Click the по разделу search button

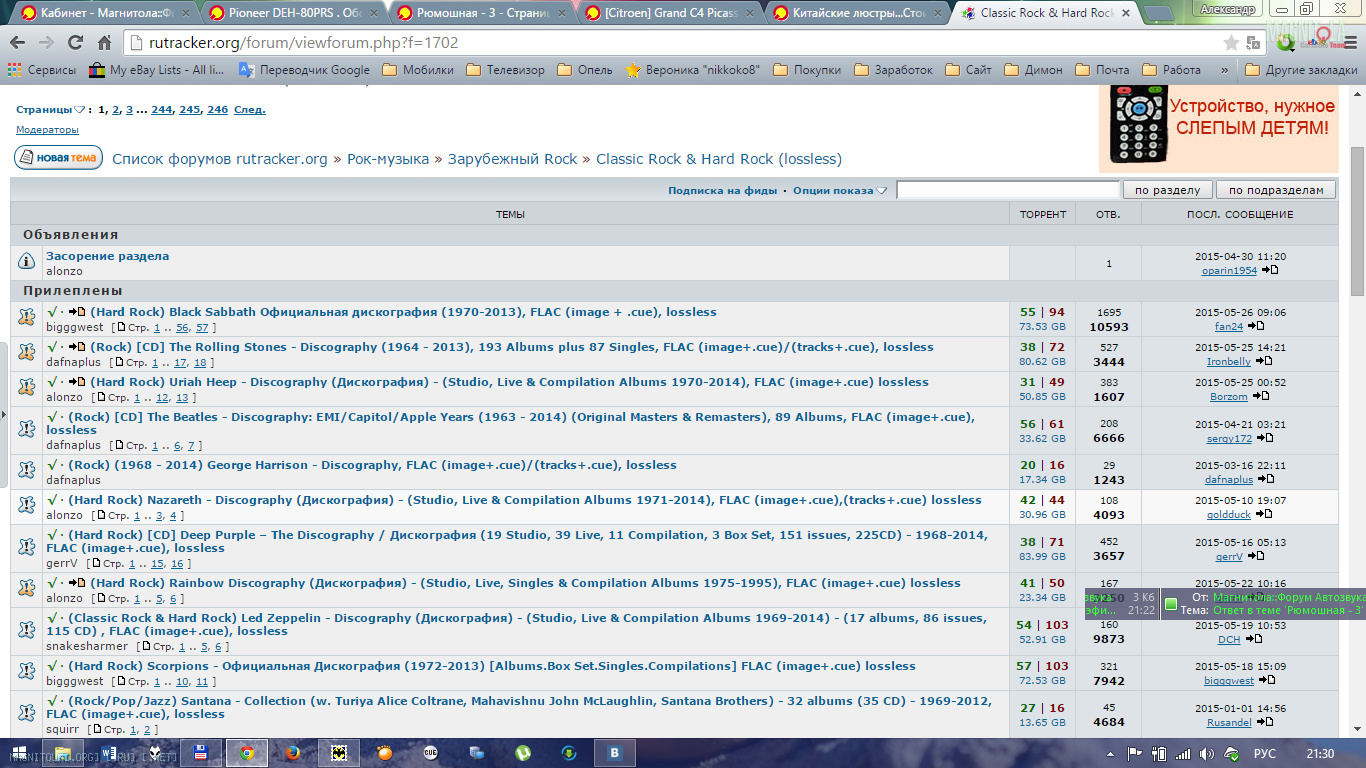coord(1167,190)
